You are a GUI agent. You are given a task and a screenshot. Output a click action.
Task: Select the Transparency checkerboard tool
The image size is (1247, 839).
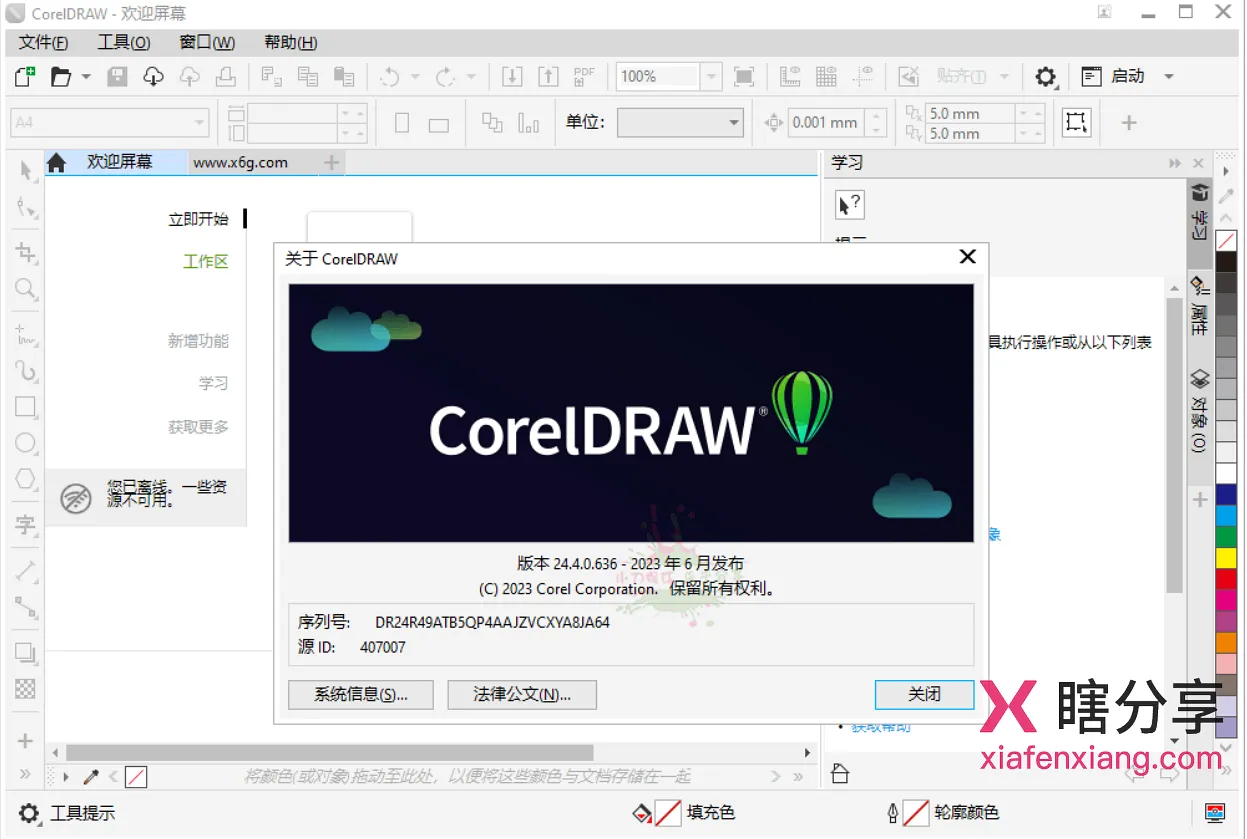tap(26, 689)
